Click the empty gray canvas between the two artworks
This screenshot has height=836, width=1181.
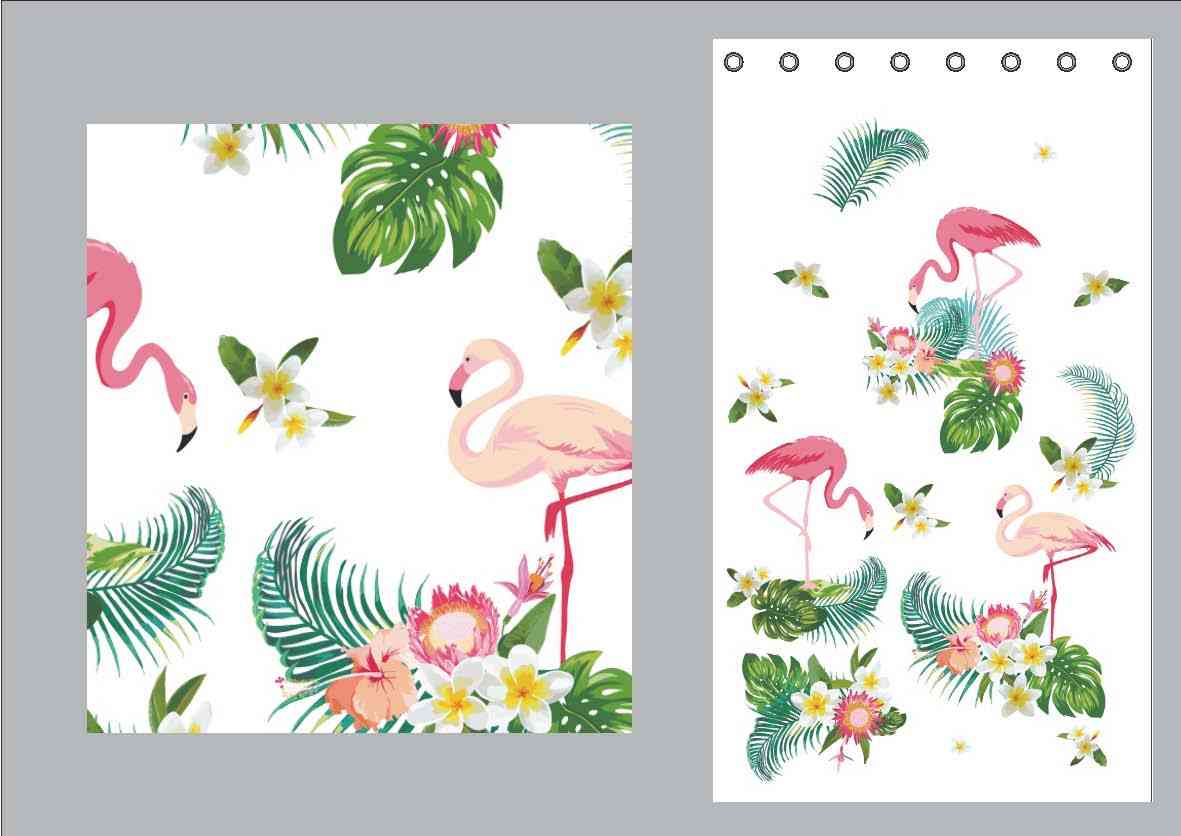[672, 430]
